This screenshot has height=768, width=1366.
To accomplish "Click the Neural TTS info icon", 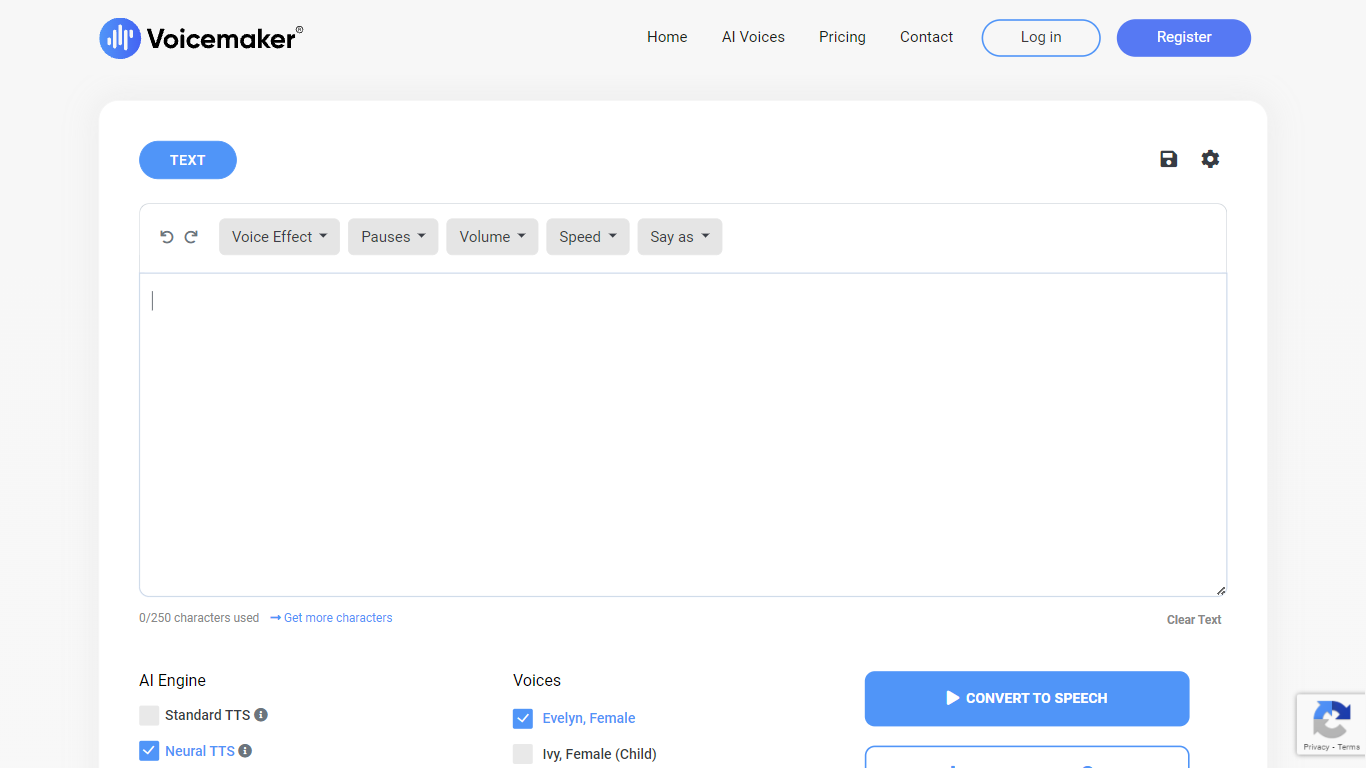I will pyautogui.click(x=245, y=751).
